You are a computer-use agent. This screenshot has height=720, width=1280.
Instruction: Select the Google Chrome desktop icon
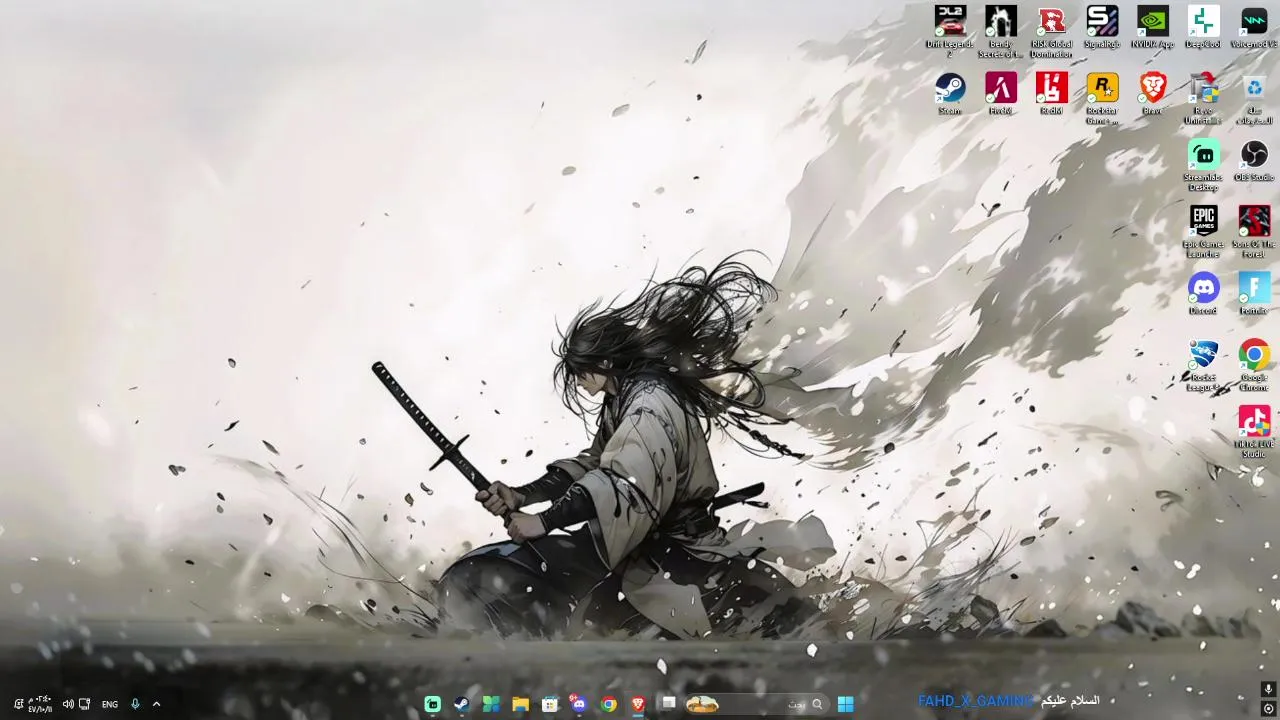[1254, 365]
